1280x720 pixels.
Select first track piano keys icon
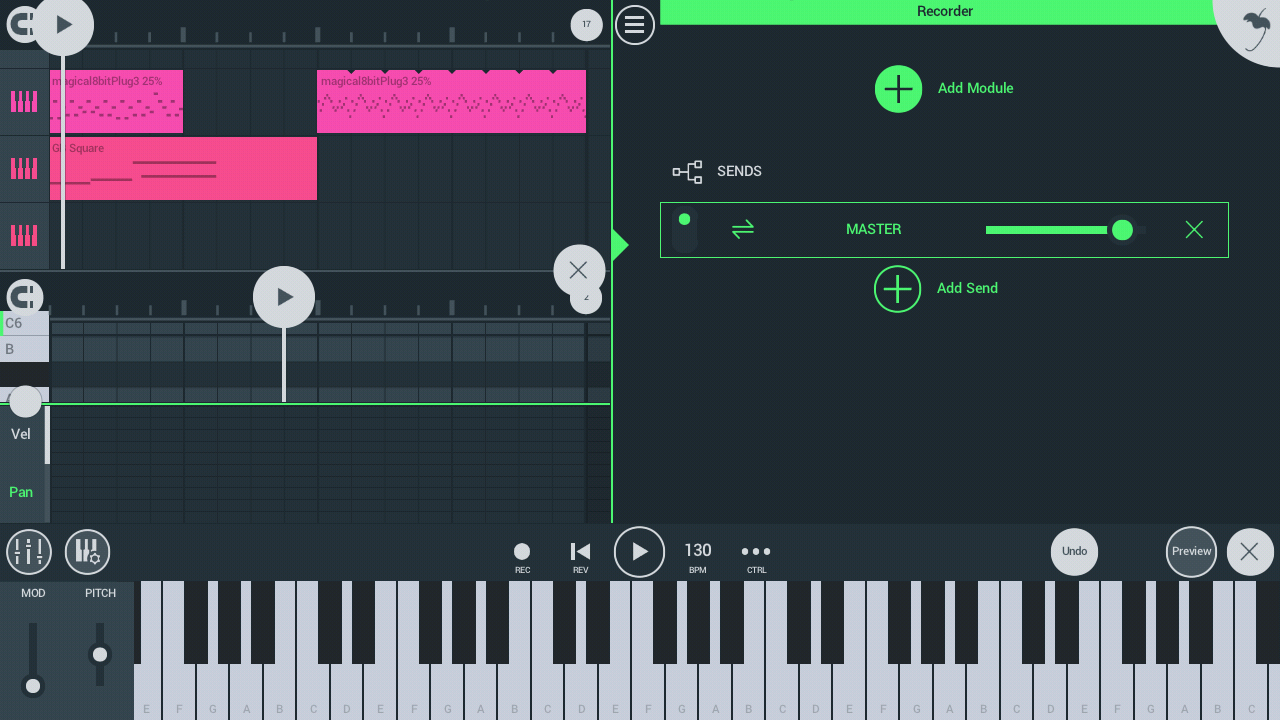click(x=24, y=102)
